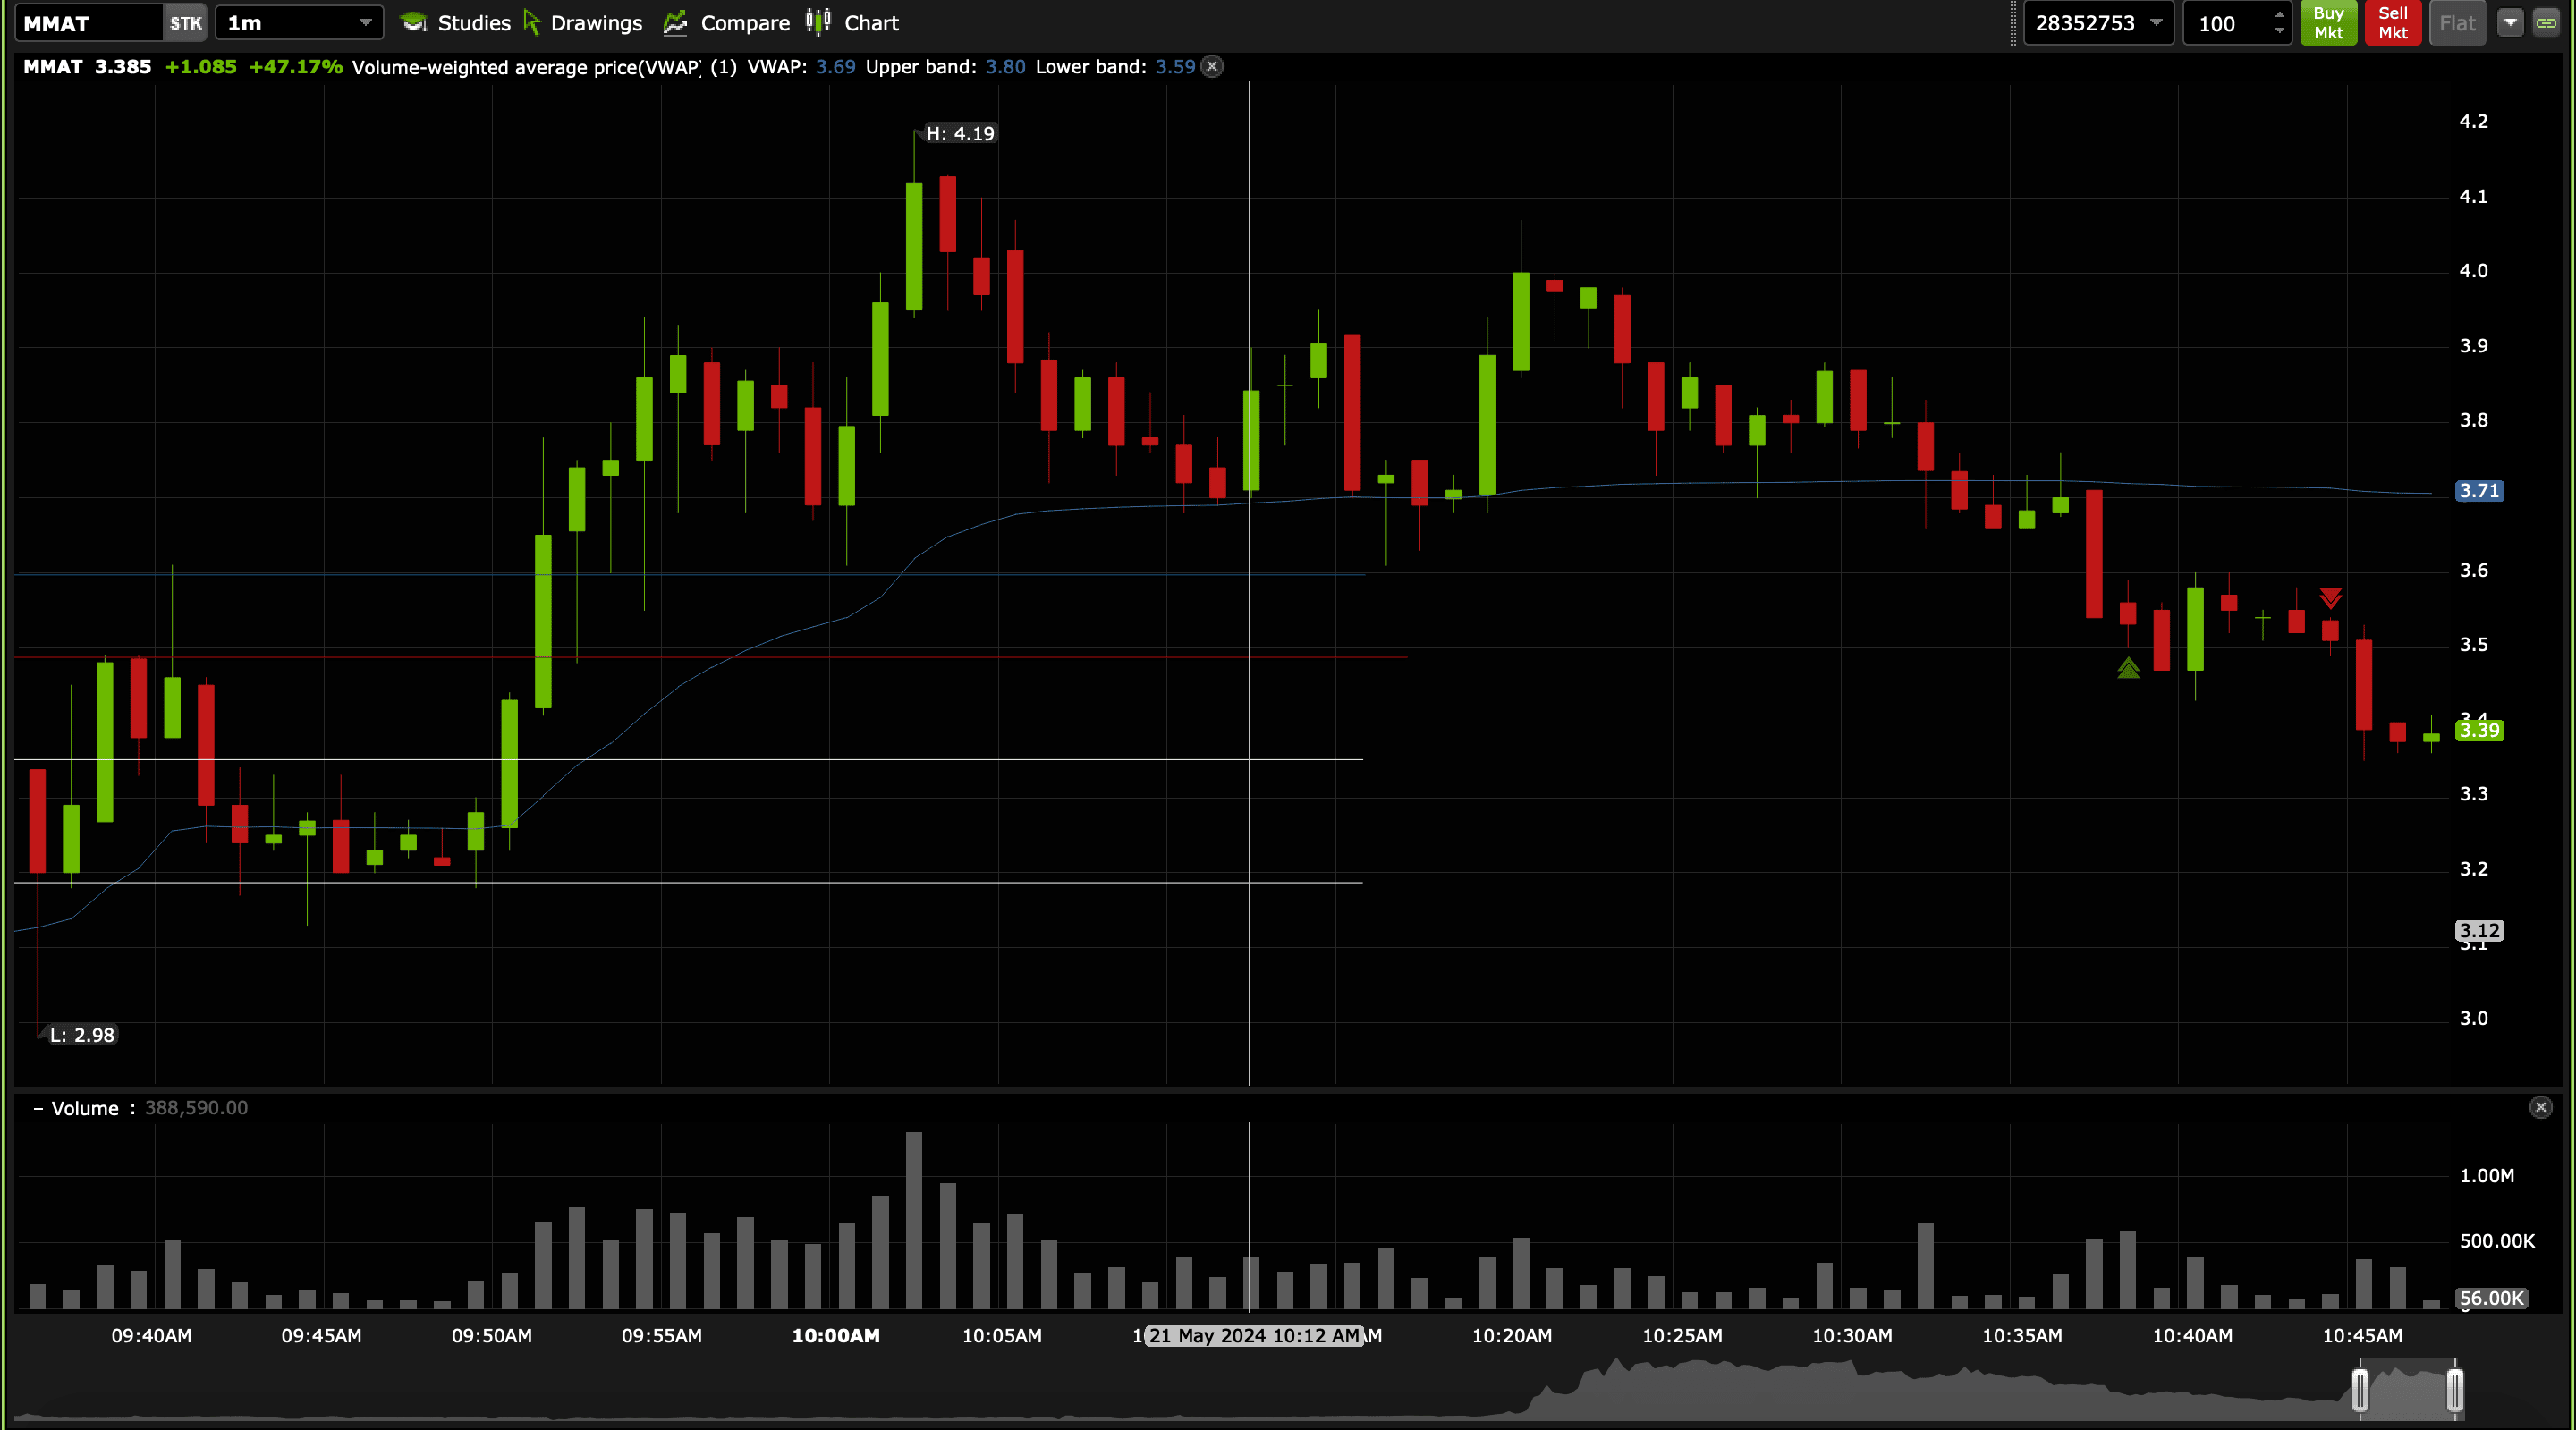This screenshot has height=1430, width=2576.
Task: Click the Flat position button
Action: [x=2457, y=23]
